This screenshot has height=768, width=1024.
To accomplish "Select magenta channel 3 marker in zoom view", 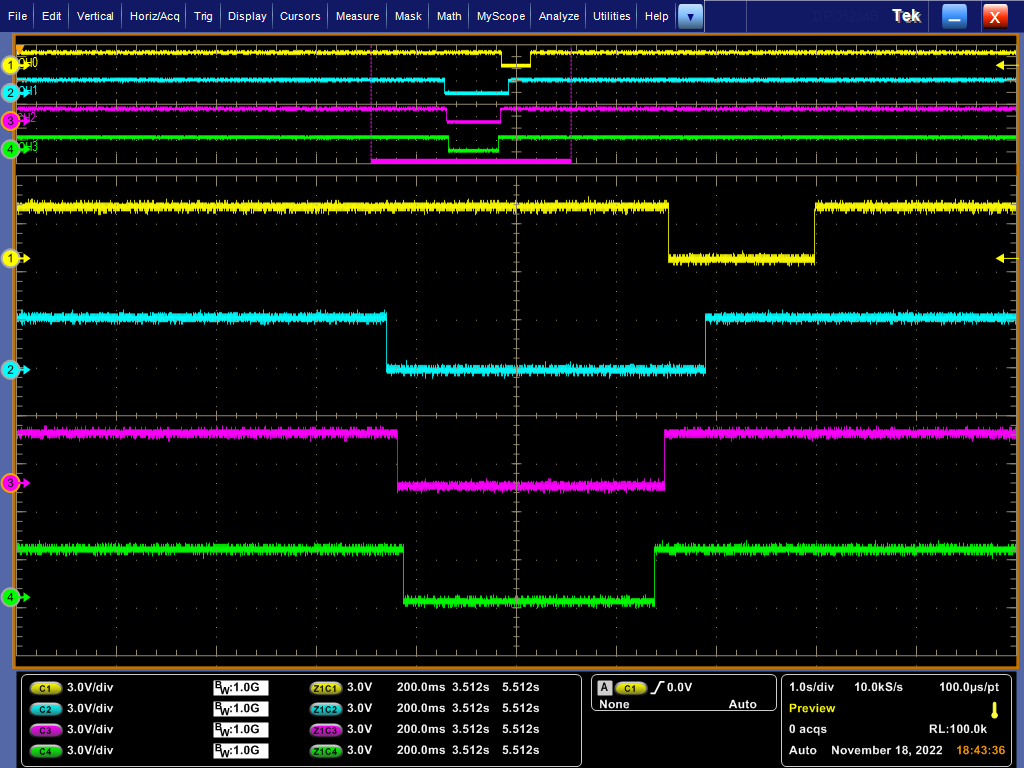I will coord(12,483).
